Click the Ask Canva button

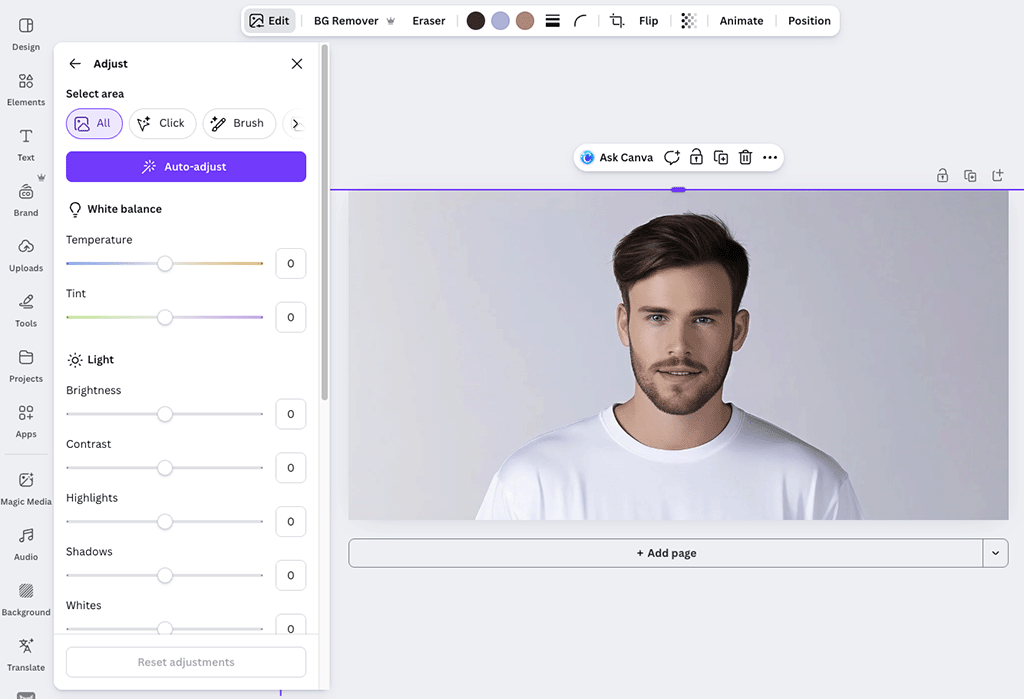coord(616,157)
